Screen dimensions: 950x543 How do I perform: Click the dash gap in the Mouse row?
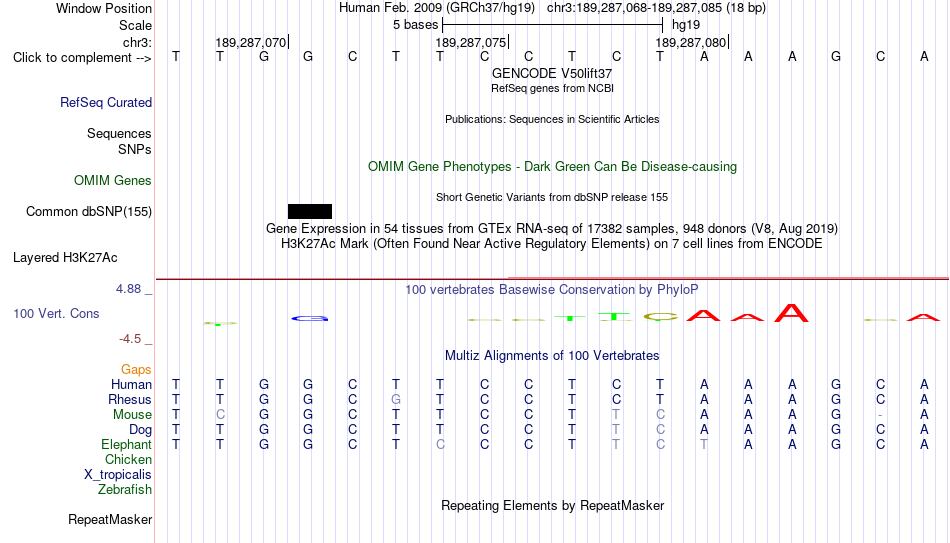880,415
